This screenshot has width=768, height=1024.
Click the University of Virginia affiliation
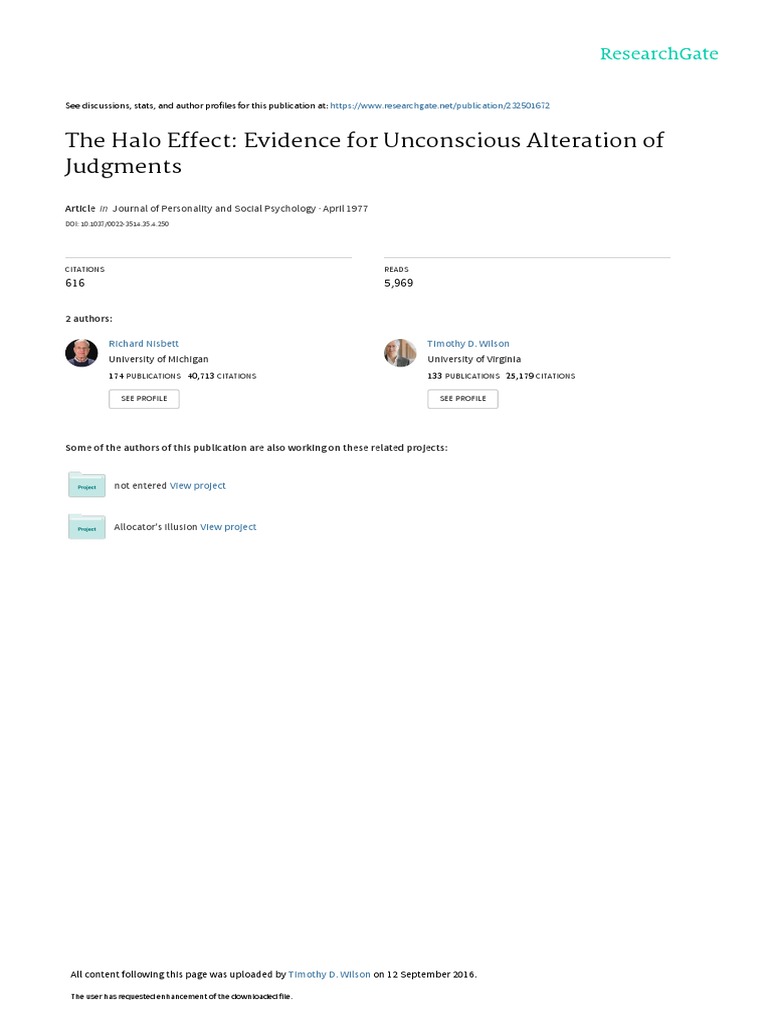pos(474,359)
